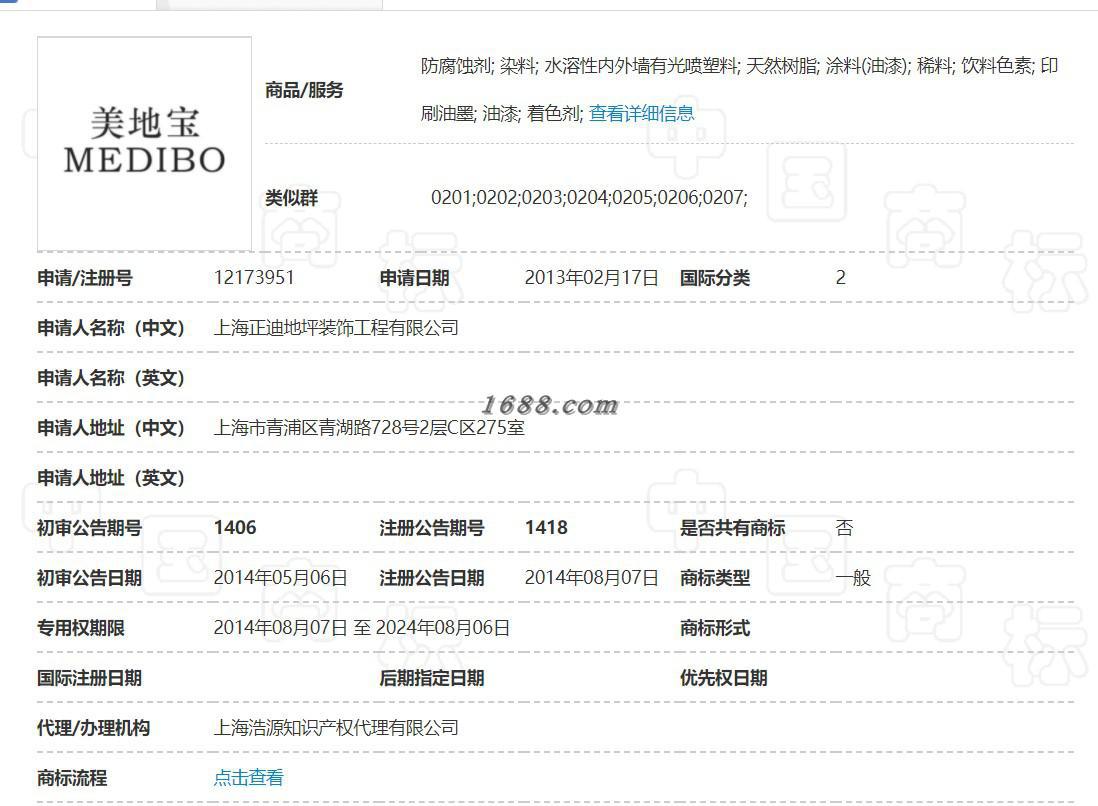This screenshot has width=1098, height=806.
Task: Click the 美地宝 MEDIBO trademark image
Action: (144, 144)
